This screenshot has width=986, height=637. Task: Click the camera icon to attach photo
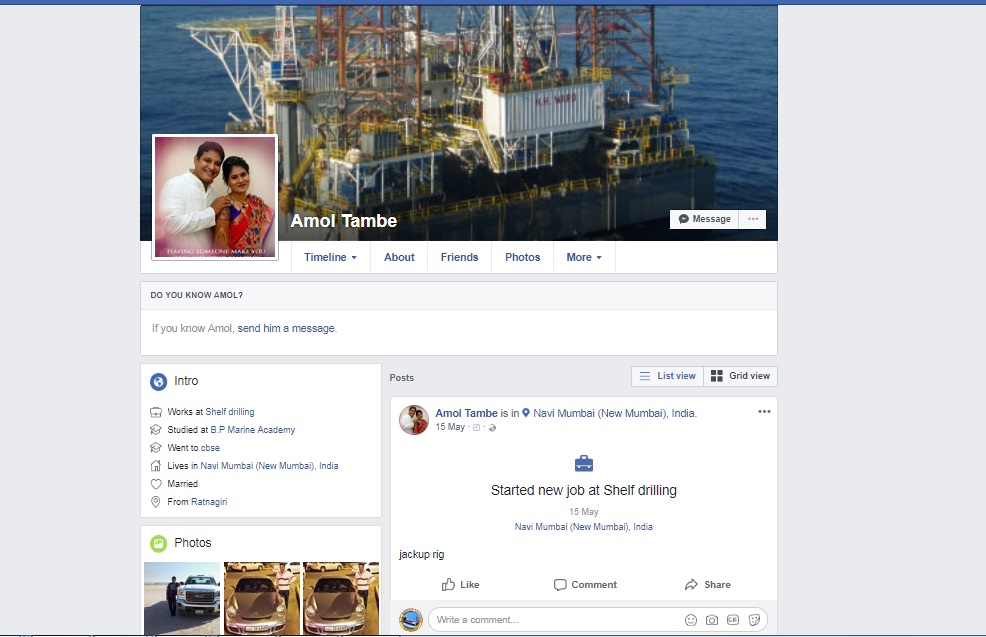[x=712, y=620]
